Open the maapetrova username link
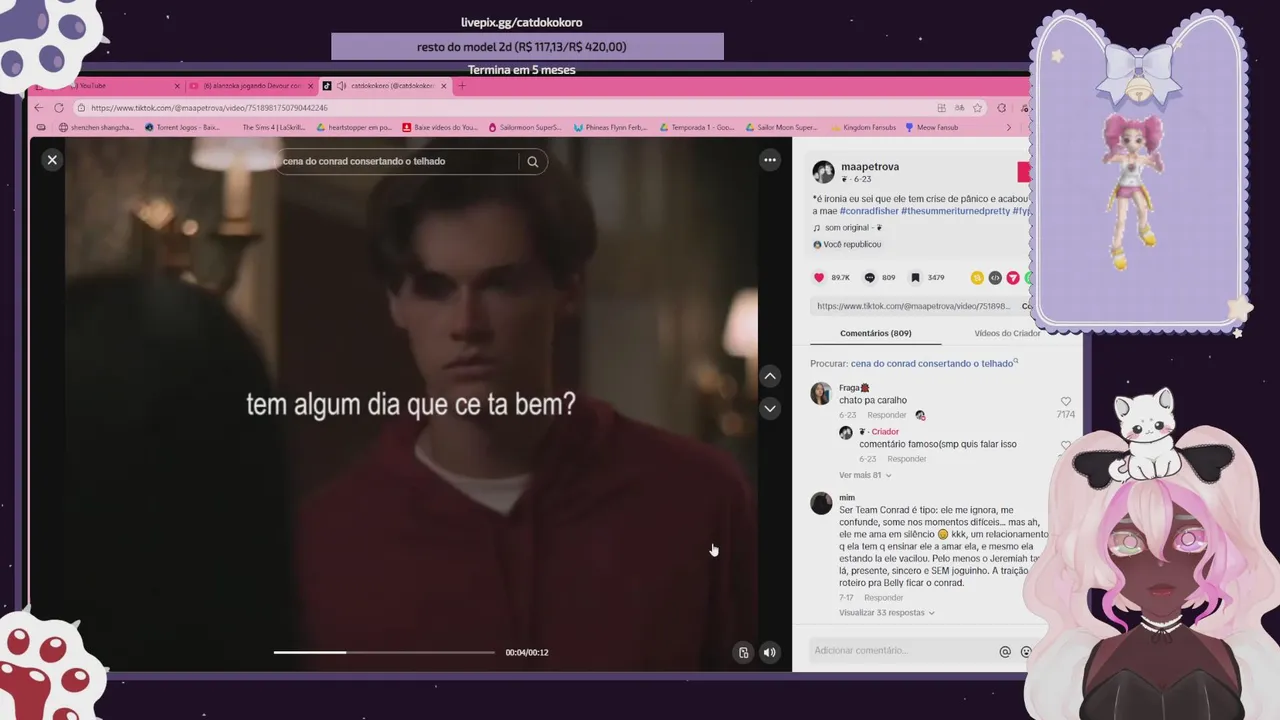The height and width of the screenshot is (720, 1280). point(870,167)
